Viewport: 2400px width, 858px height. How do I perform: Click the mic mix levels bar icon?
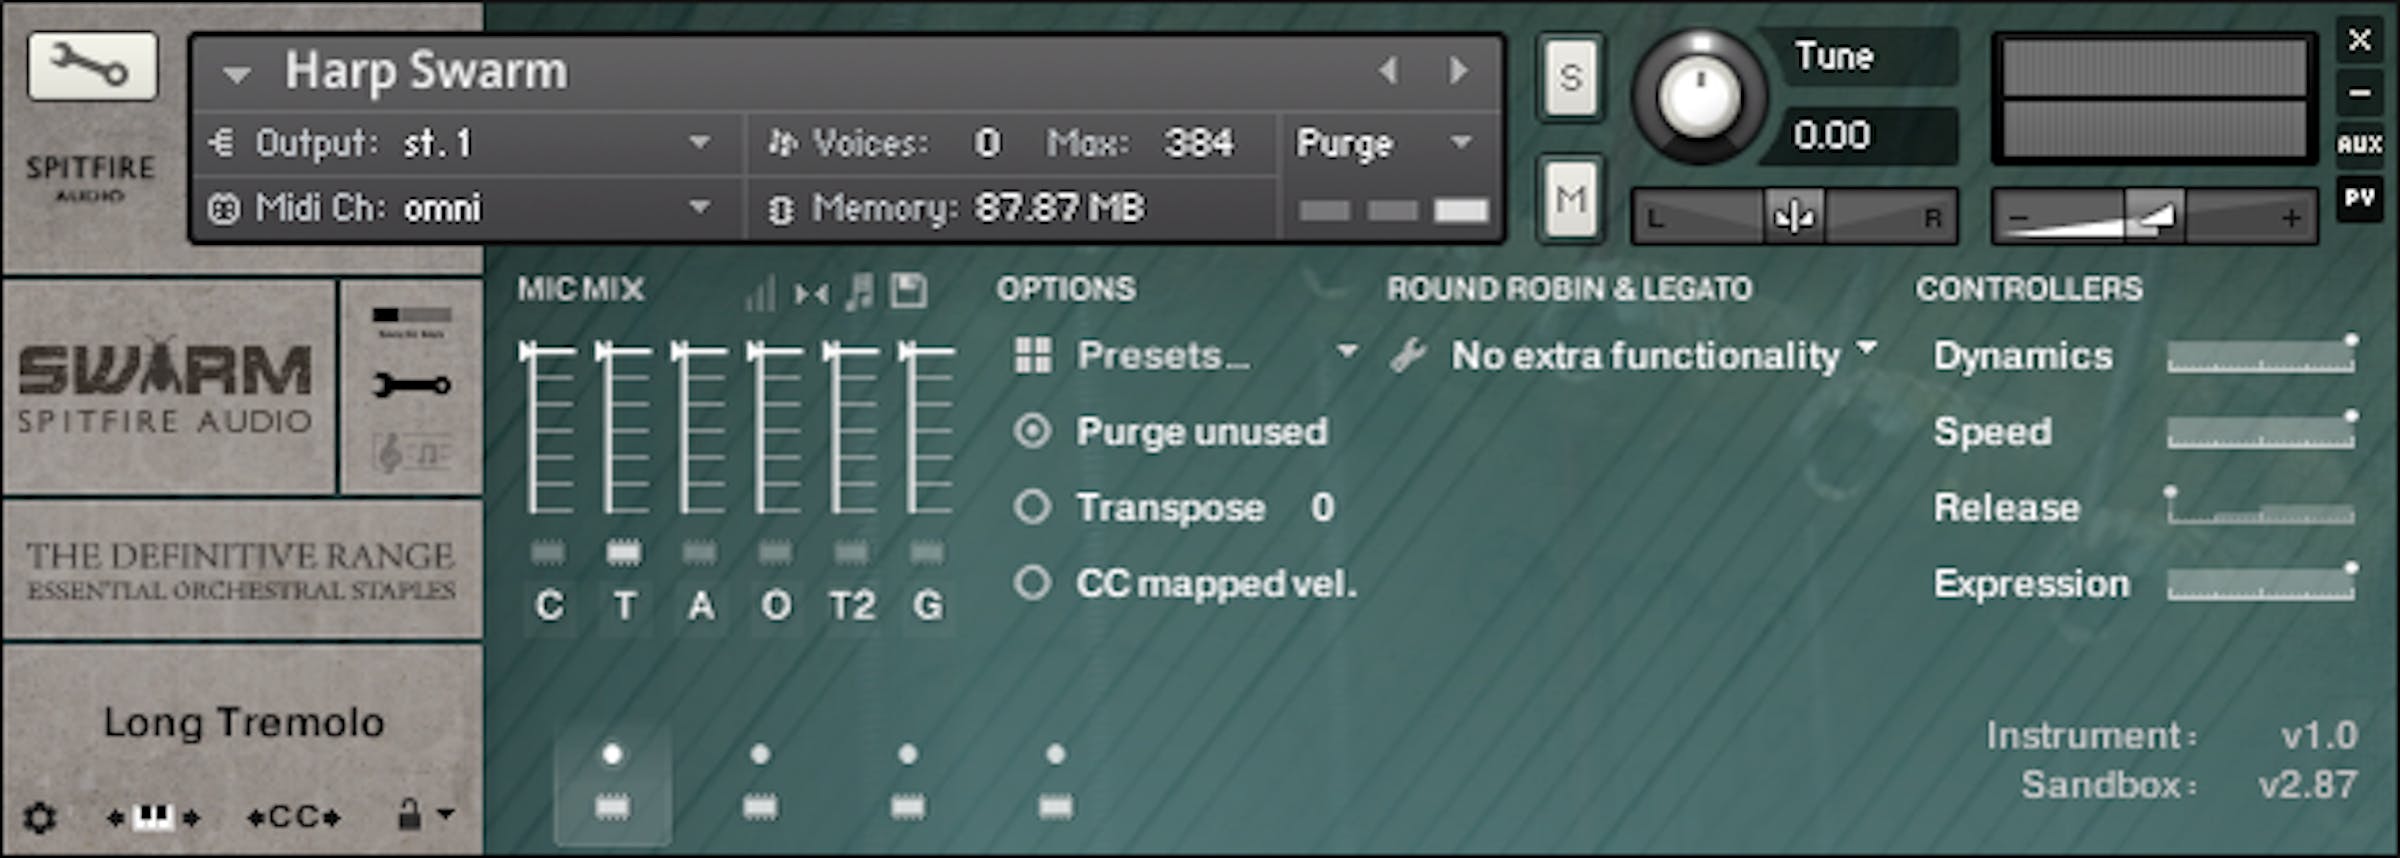[x=760, y=293]
